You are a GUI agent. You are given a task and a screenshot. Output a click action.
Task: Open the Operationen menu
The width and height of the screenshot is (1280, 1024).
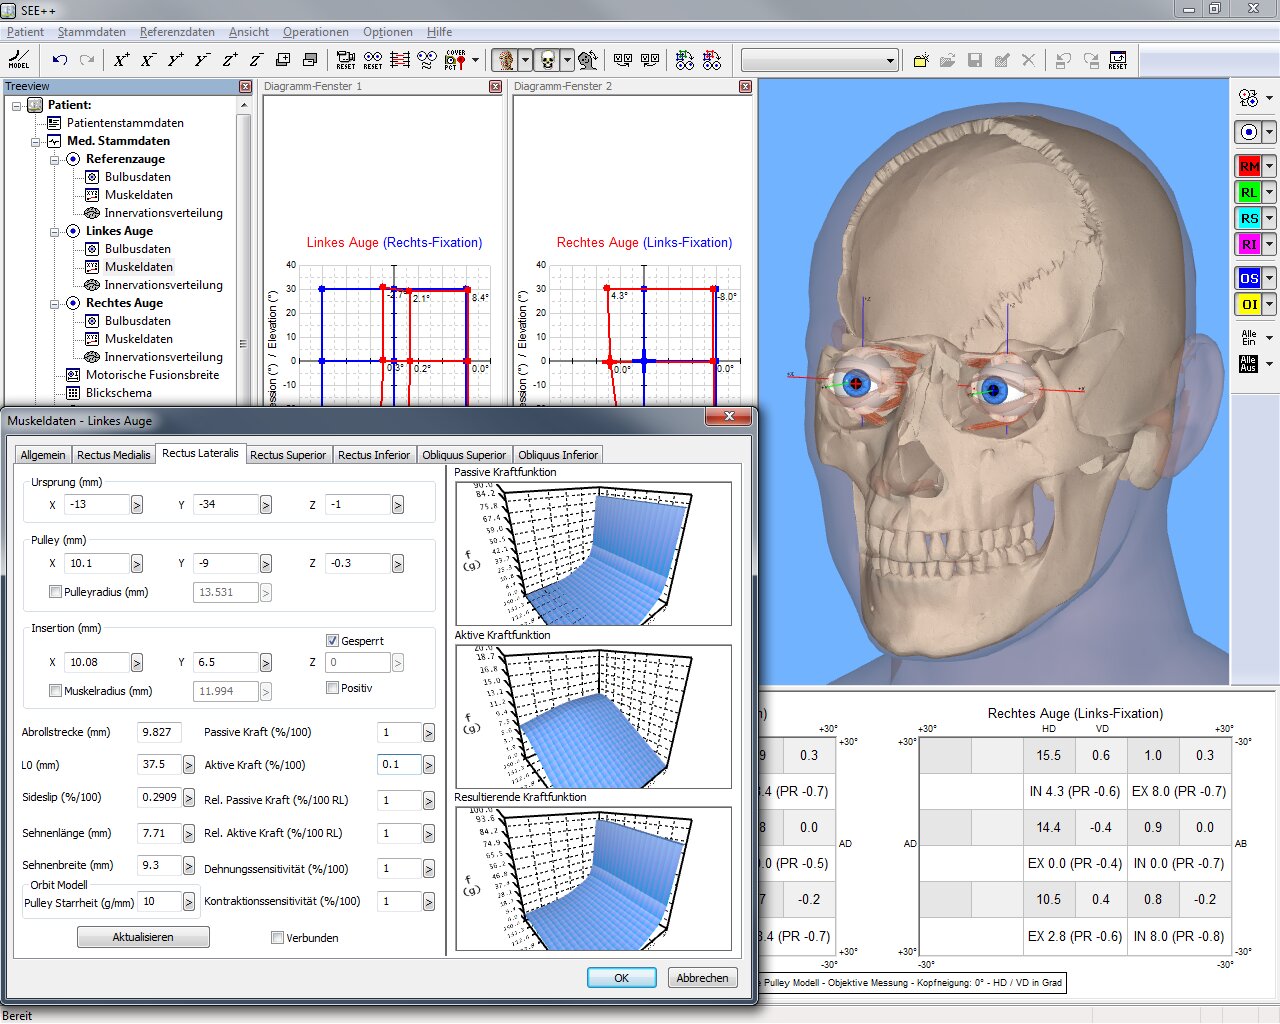click(x=315, y=32)
